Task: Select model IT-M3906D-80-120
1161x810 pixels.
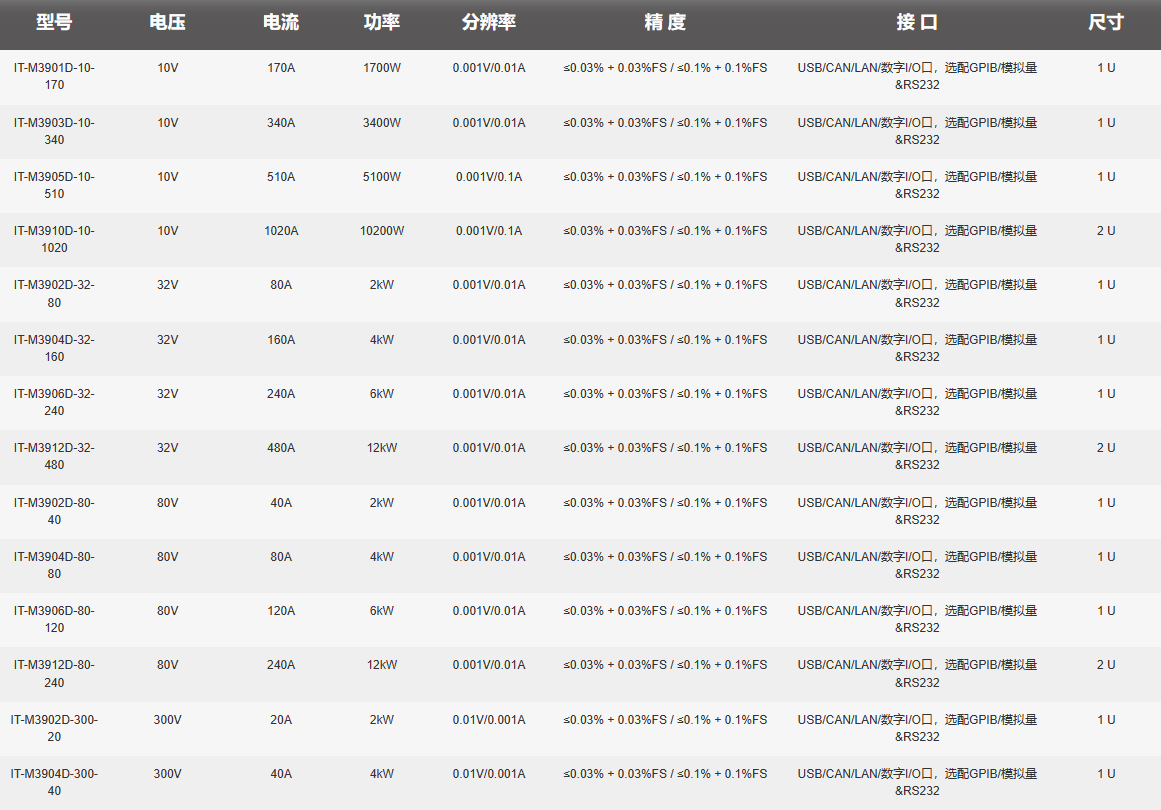Action: click(54, 619)
